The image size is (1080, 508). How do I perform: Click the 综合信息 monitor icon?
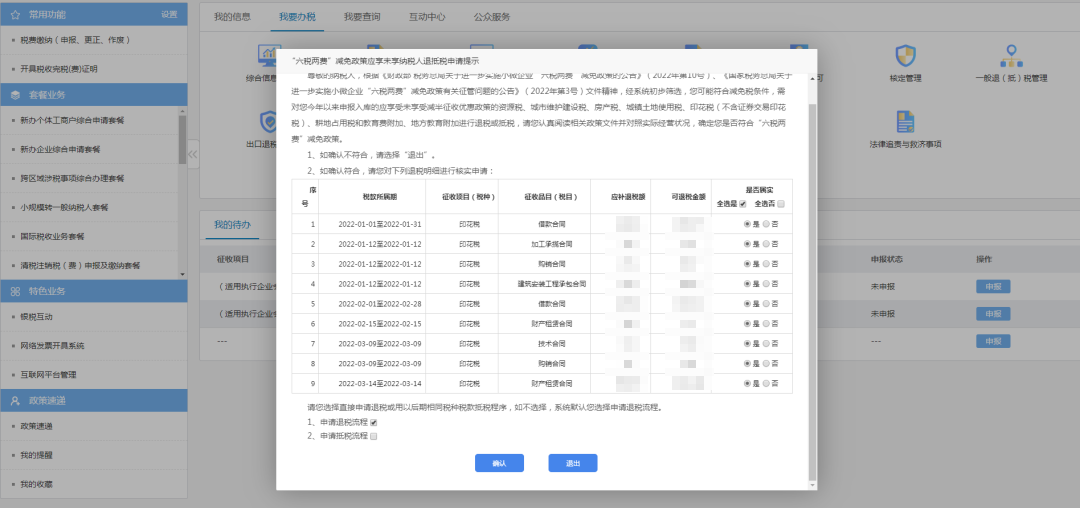(x=269, y=55)
